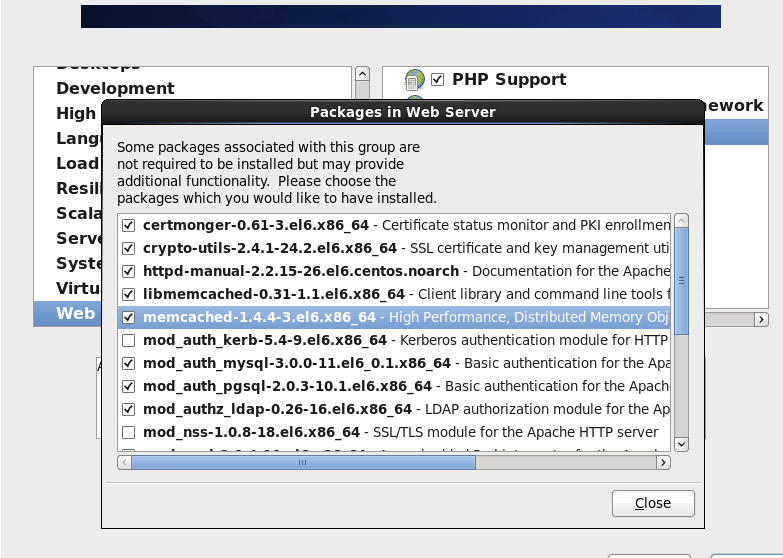783x558 pixels.
Task: Enable the mod_nss package checkbox
Action: pos(128,432)
